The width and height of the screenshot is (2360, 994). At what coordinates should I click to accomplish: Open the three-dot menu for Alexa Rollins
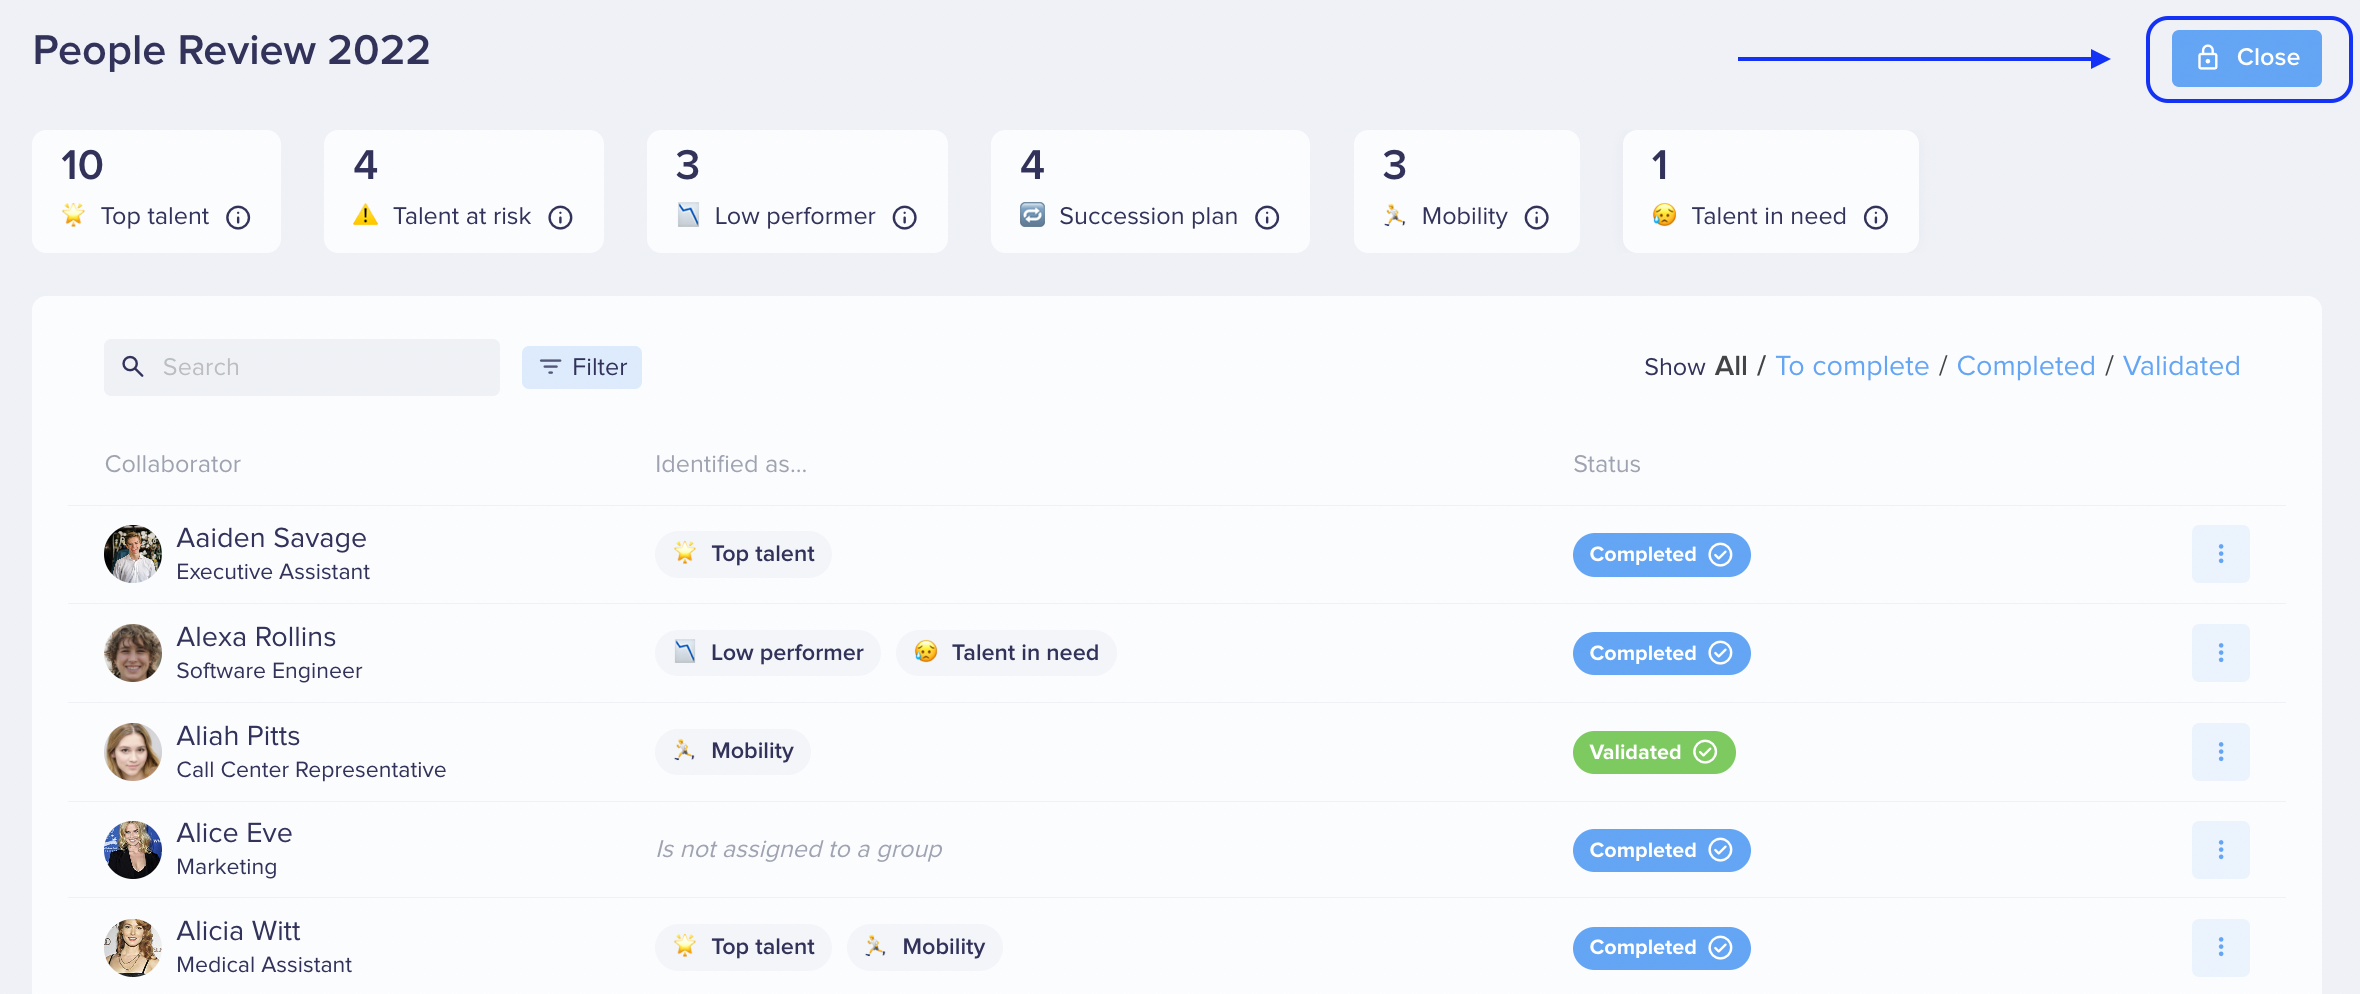2220,653
